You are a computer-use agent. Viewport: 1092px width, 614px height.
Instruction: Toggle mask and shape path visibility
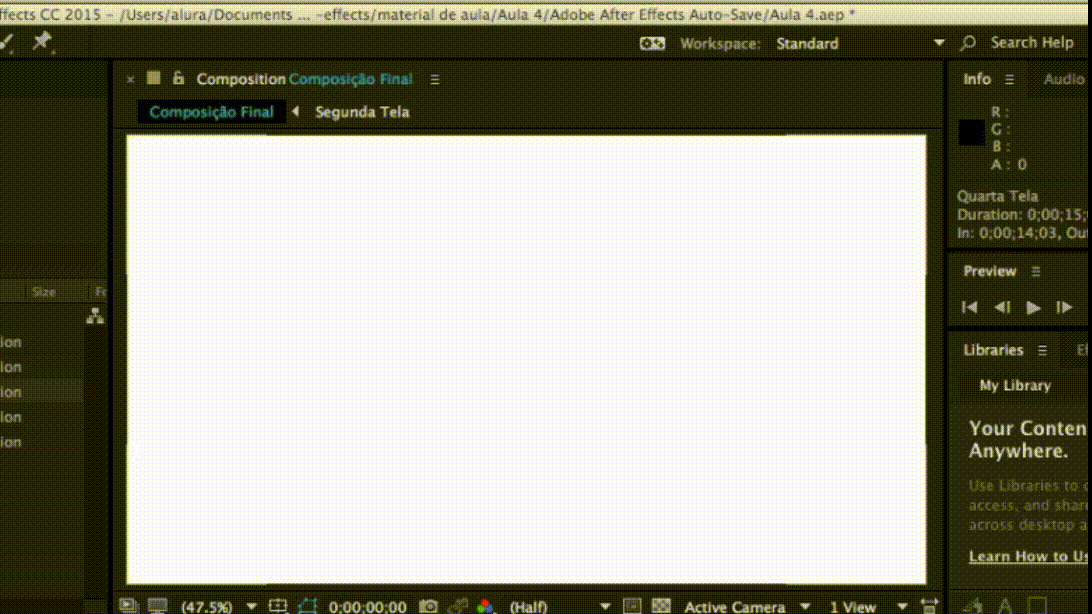(308, 606)
